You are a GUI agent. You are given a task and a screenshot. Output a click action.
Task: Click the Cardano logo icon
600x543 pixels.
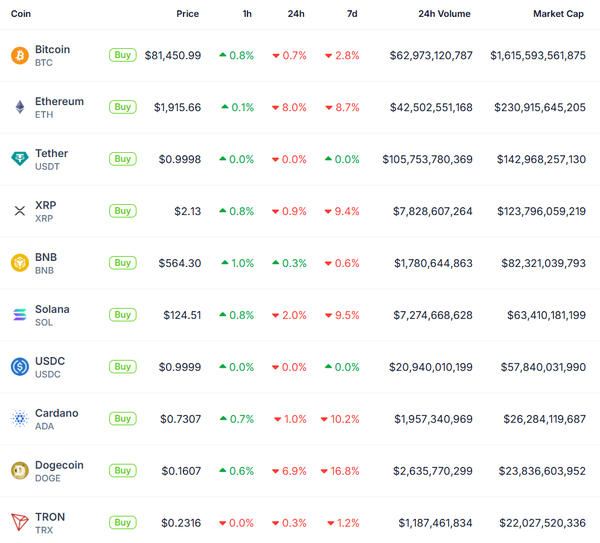(x=19, y=419)
